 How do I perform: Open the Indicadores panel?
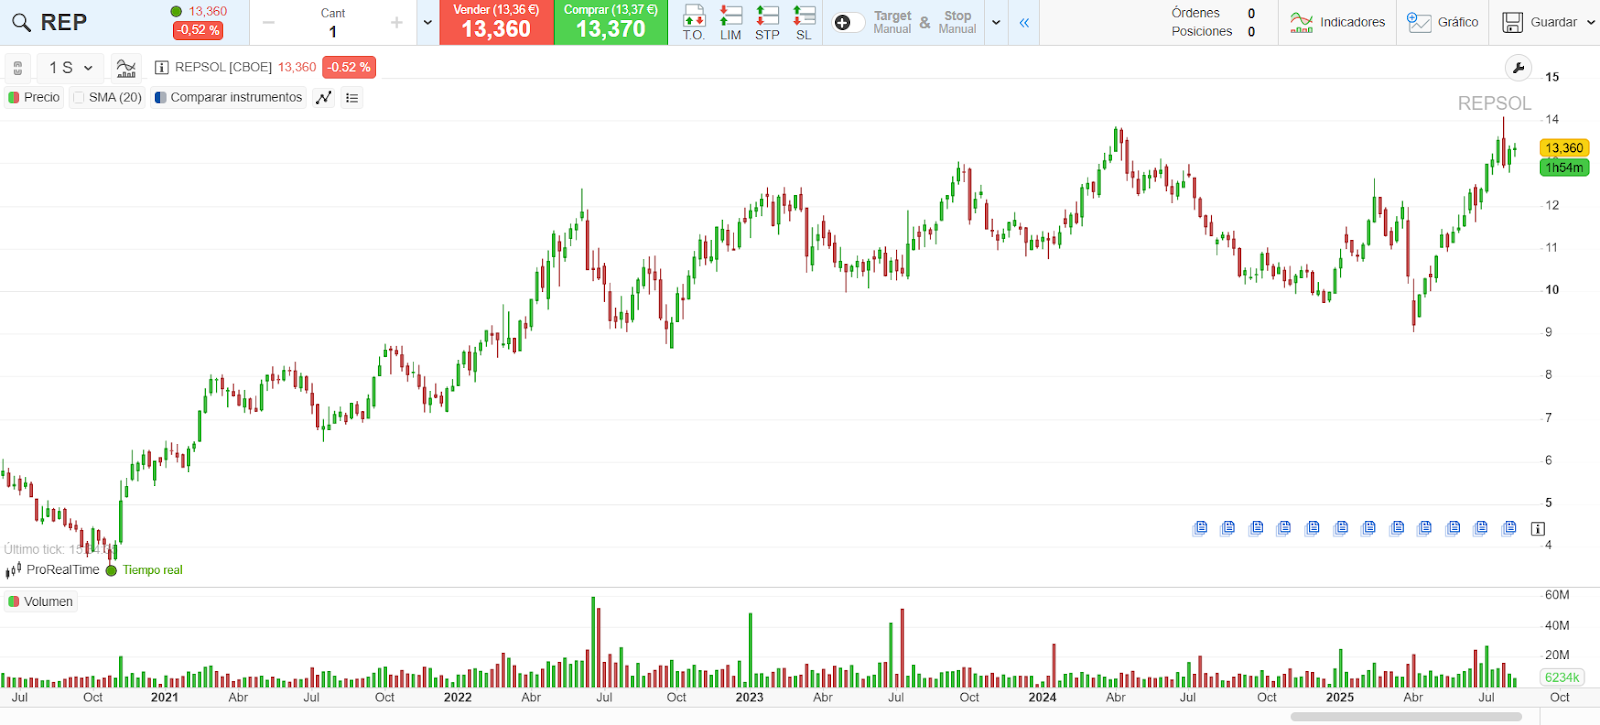1337,22
